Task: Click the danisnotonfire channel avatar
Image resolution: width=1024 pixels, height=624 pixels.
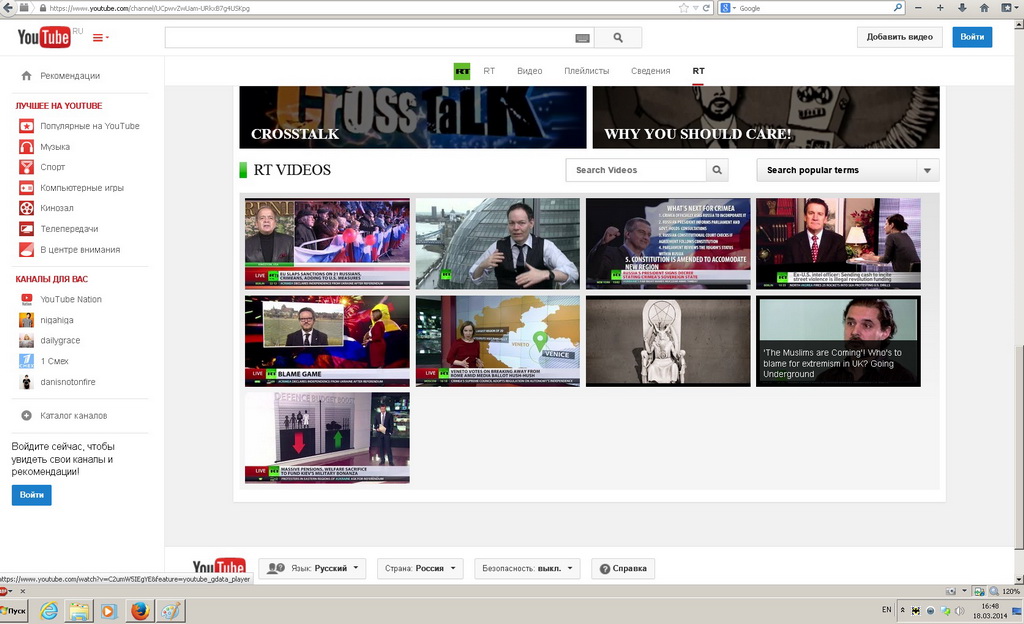Action: (26, 382)
